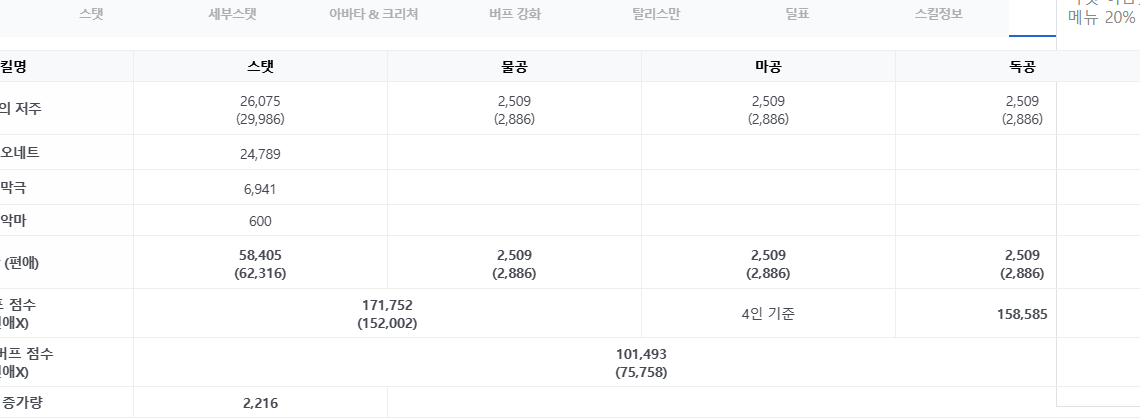Viewport: 1140px width, 418px height.
Task: Switch to the 스탯 tab
Action: (92, 14)
